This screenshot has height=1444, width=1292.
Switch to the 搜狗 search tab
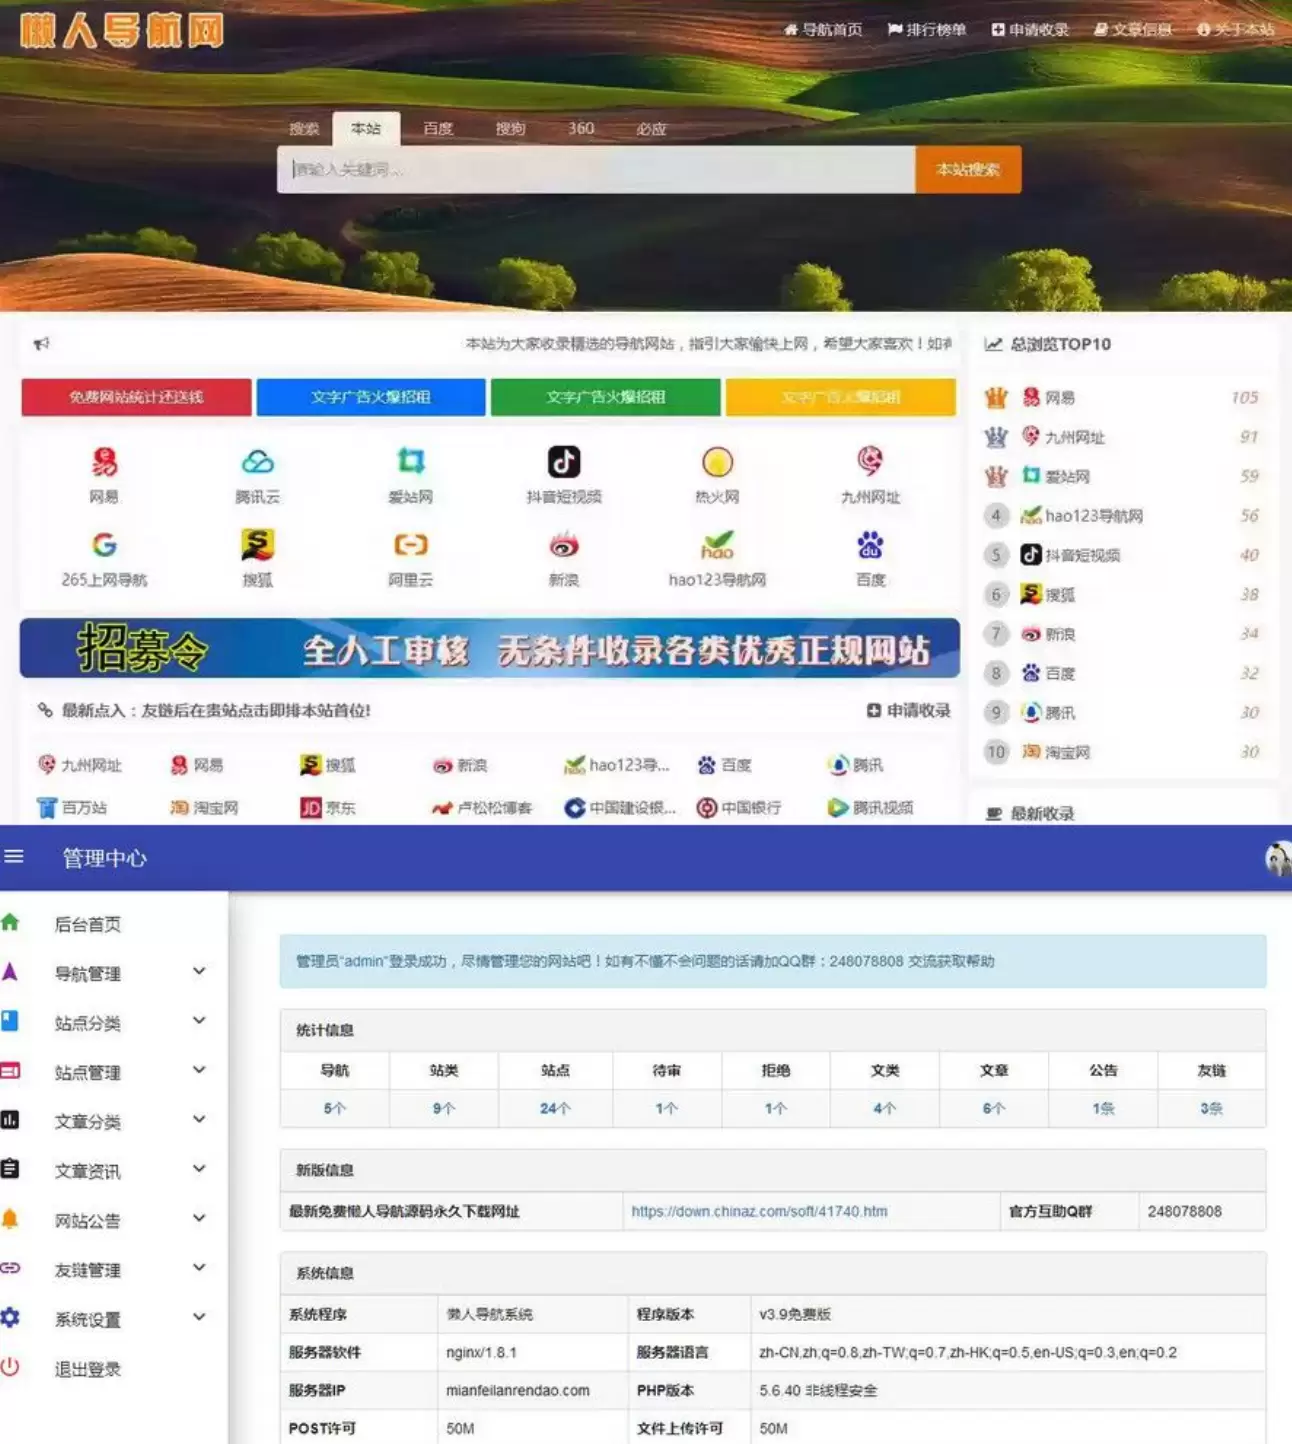pos(510,129)
